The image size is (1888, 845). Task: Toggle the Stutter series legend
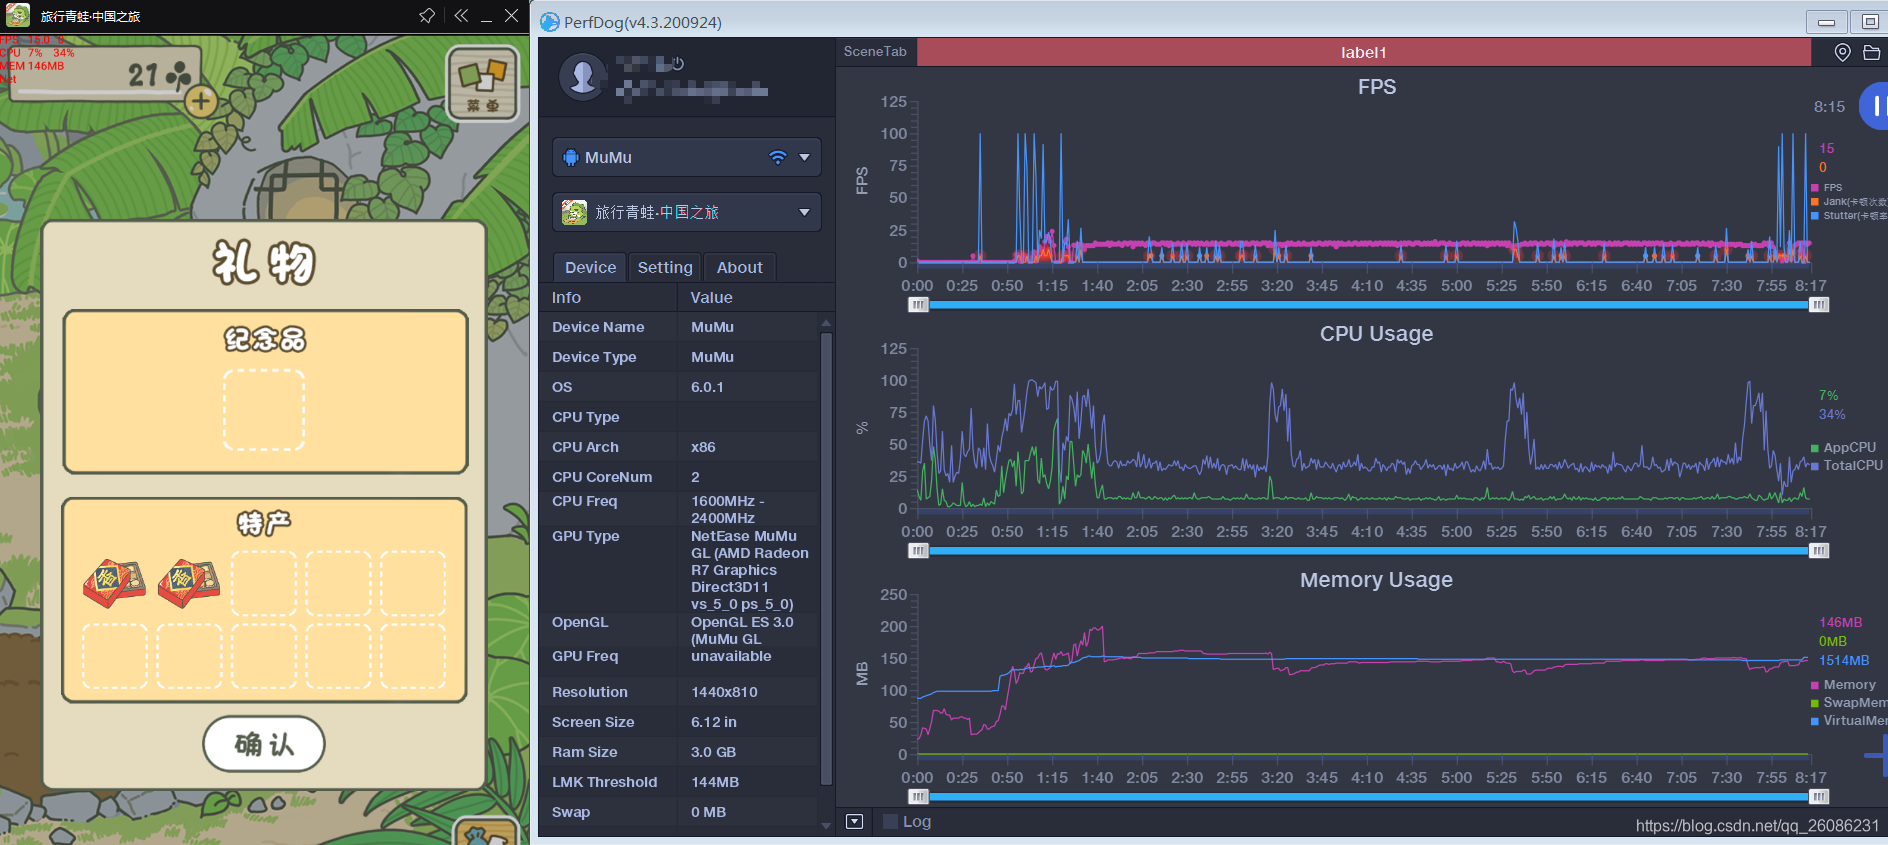coord(1848,216)
